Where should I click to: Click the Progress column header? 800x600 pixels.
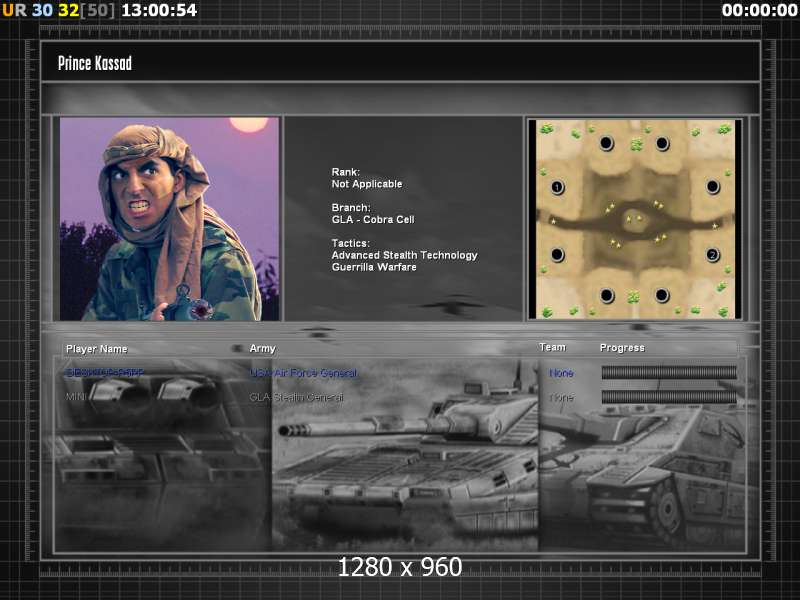coord(622,348)
